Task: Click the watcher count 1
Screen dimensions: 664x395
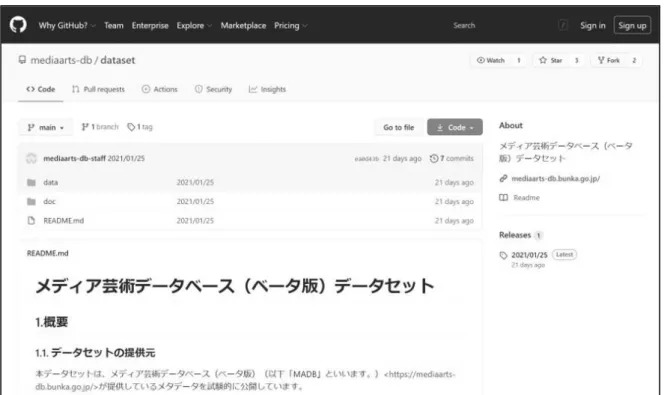Action: [x=518, y=61]
